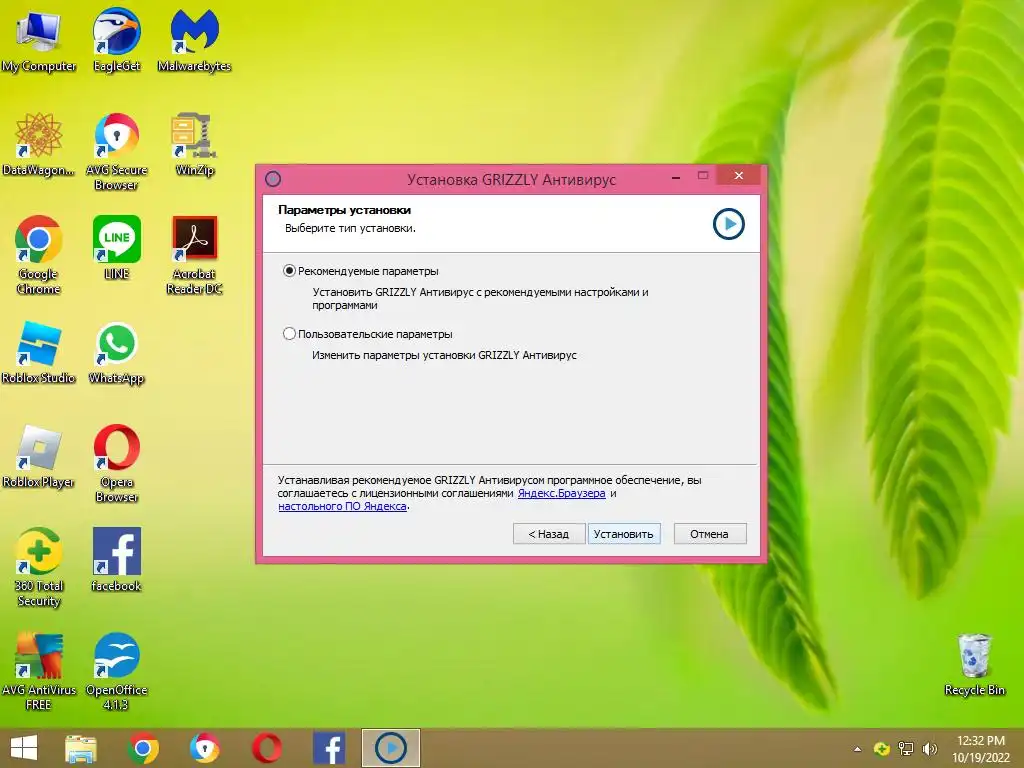The image size is (1024, 768).
Task: Launch Roblox Studio desktop shortcut
Action: [x=39, y=353]
